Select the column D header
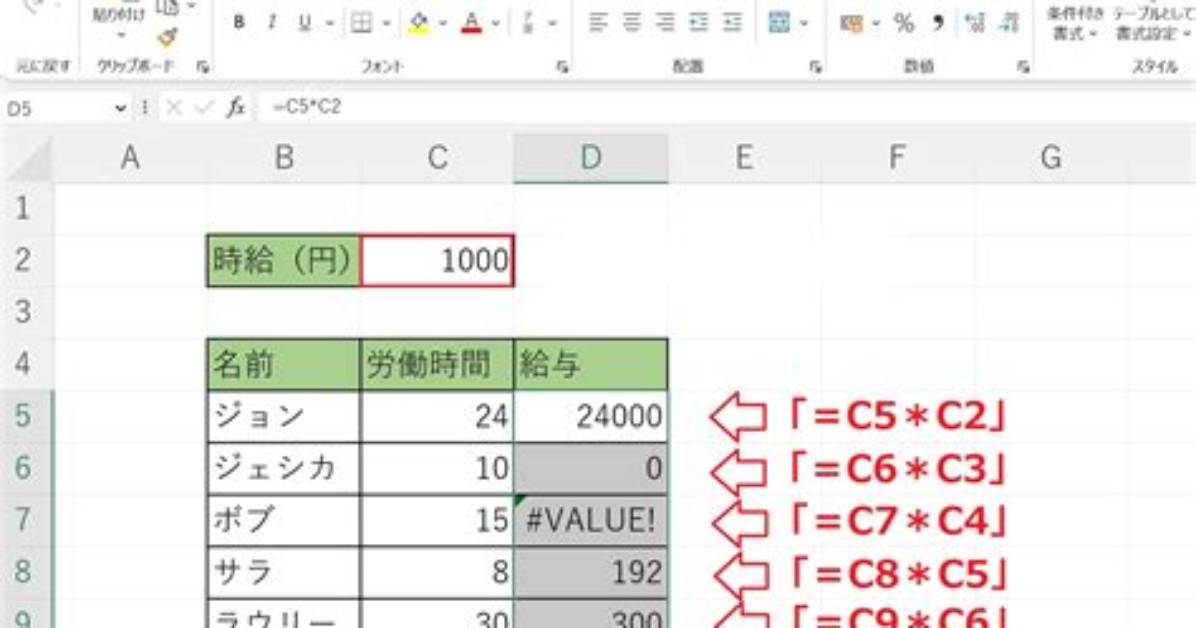This screenshot has height=628, width=1196. point(591,158)
